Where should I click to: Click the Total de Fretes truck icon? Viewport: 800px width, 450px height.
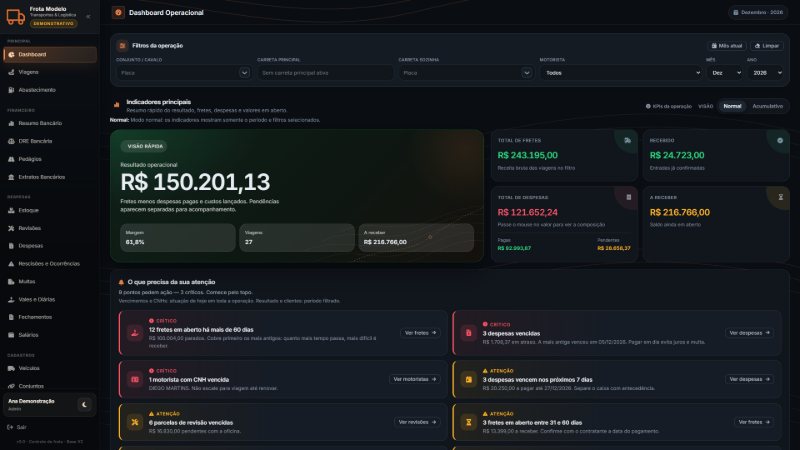point(628,140)
